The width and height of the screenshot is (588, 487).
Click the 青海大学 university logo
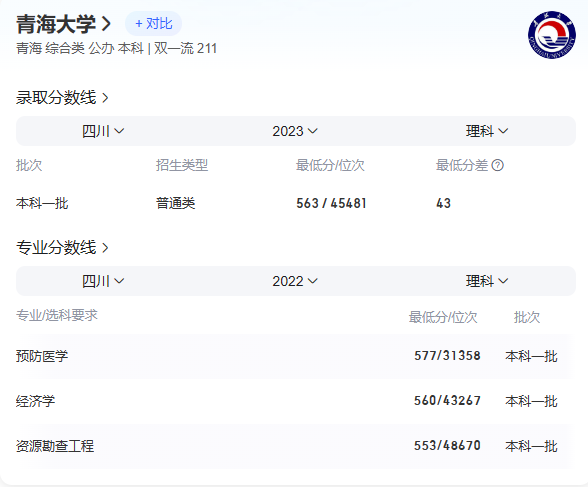point(552,35)
